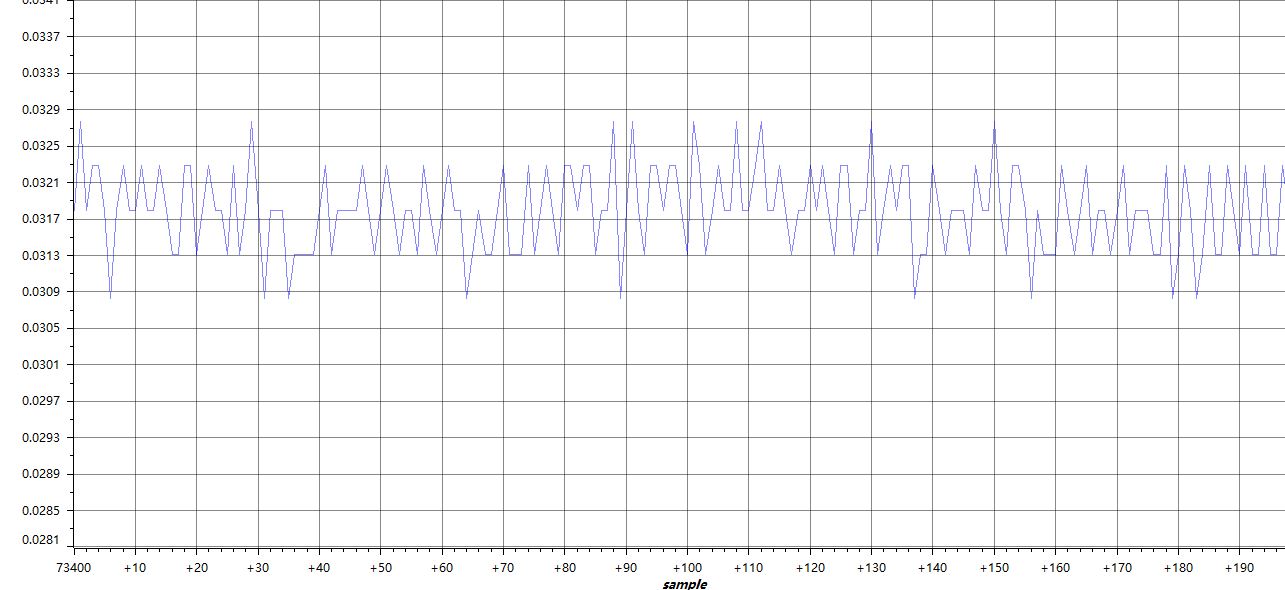This screenshot has width=1285, height=590.
Task: Click the +190 x-axis tick label
Action: [1239, 567]
